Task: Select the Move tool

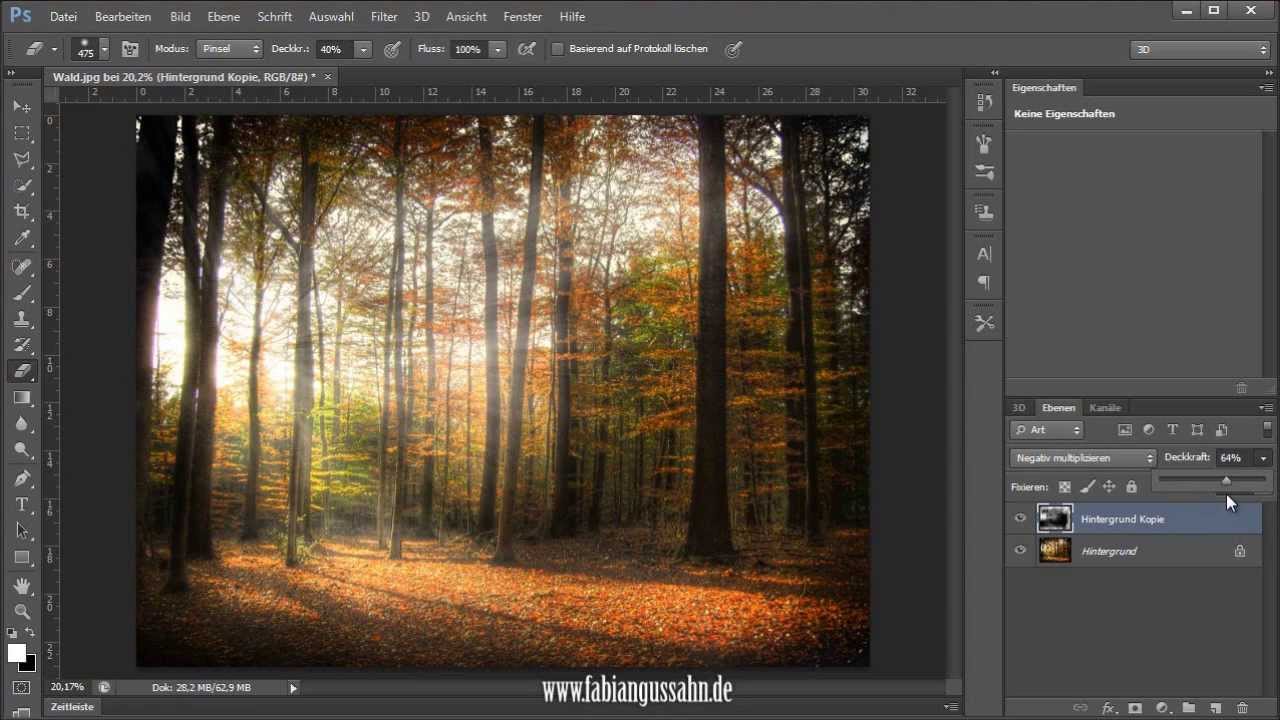Action: tap(22, 106)
